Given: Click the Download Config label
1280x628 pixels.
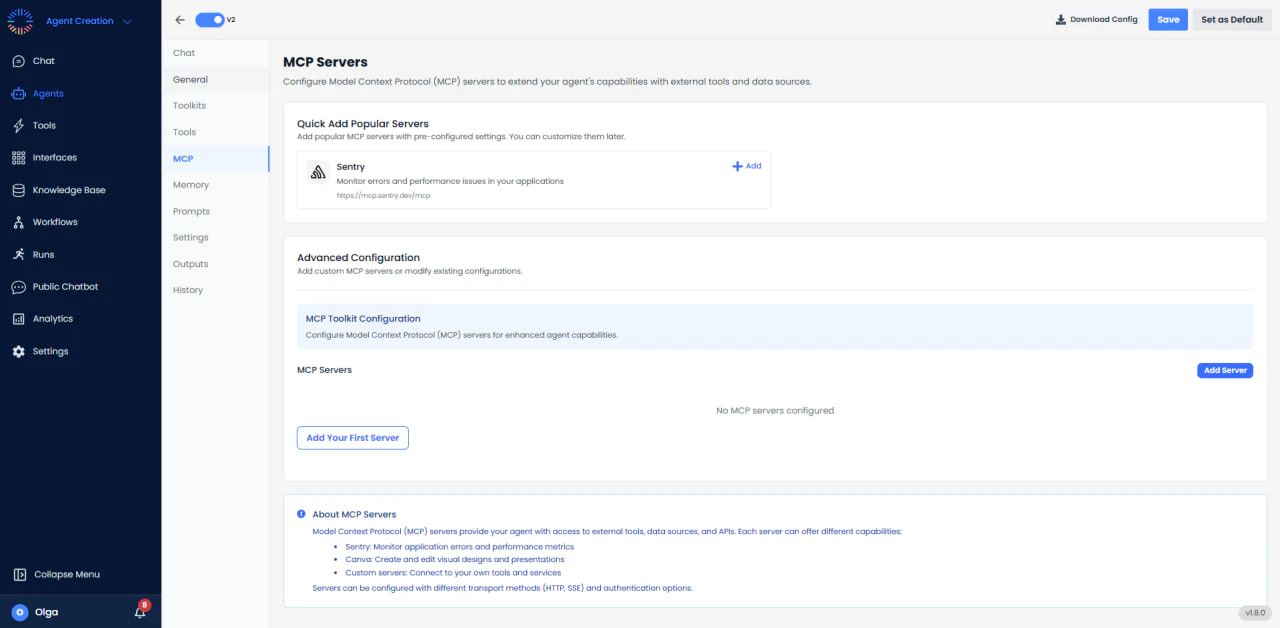Looking at the screenshot, I should coord(1104,20).
